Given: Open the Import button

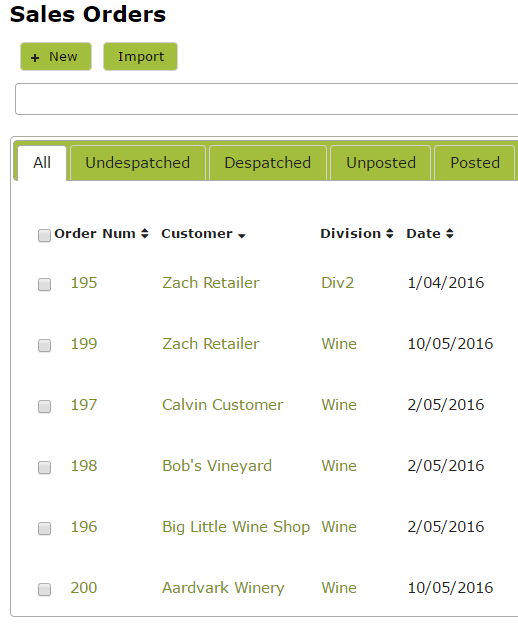Looking at the screenshot, I should point(140,57).
